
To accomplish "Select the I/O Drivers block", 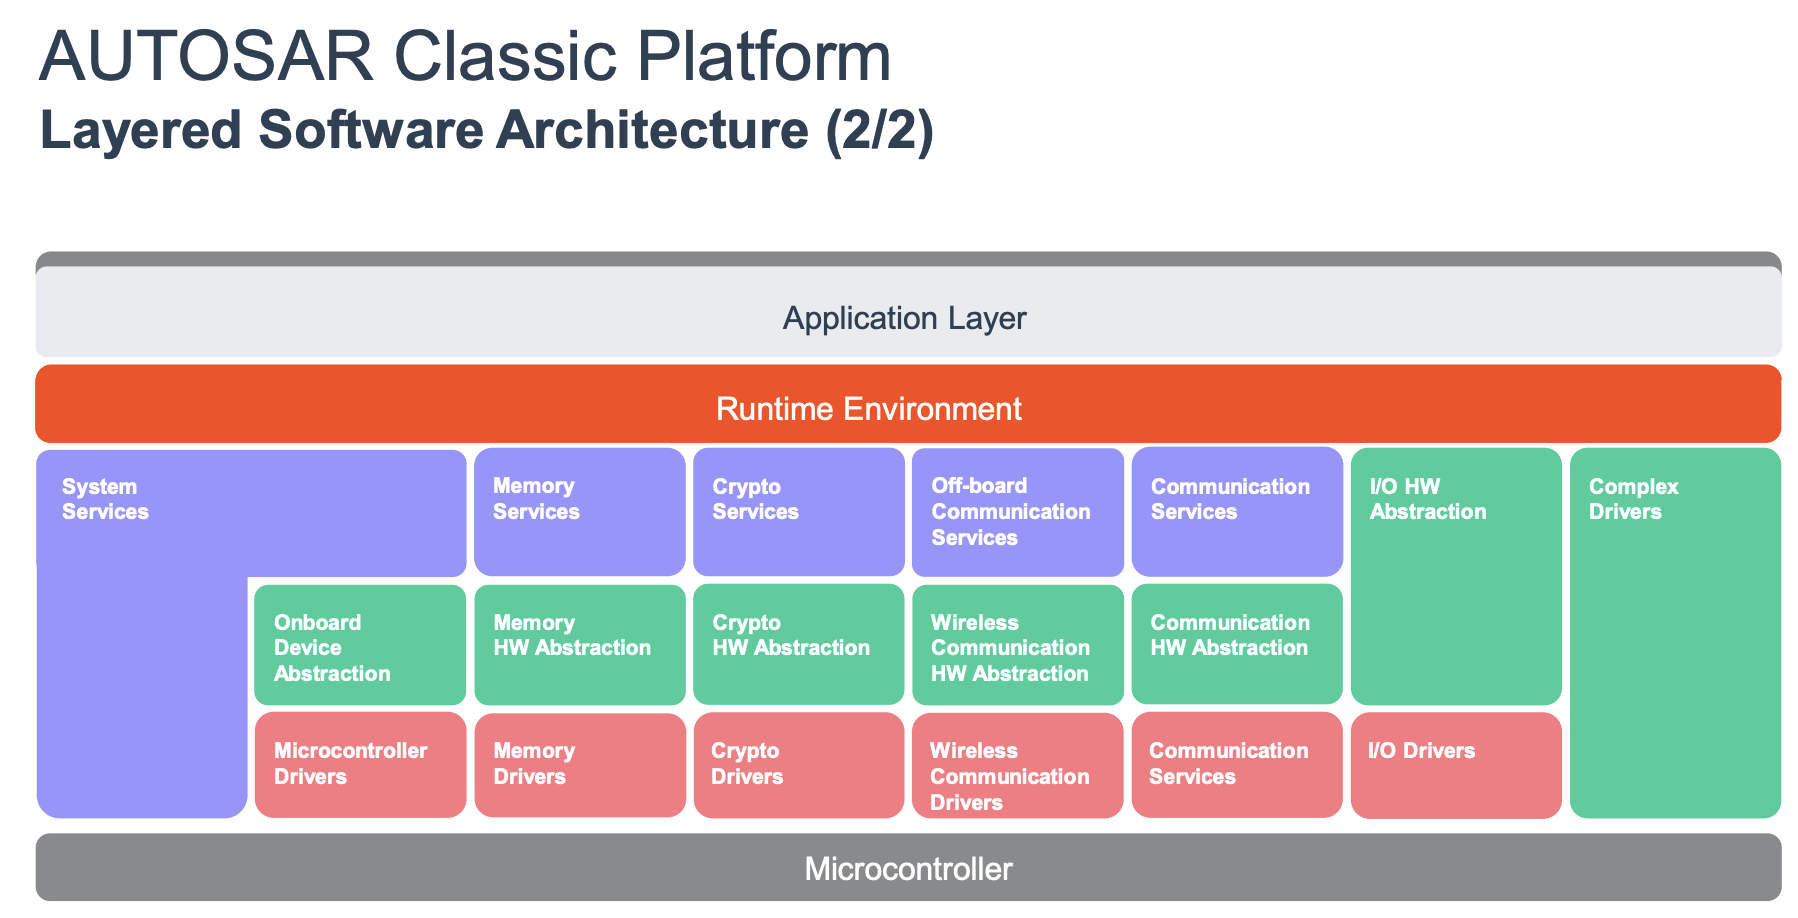I will point(1456,765).
